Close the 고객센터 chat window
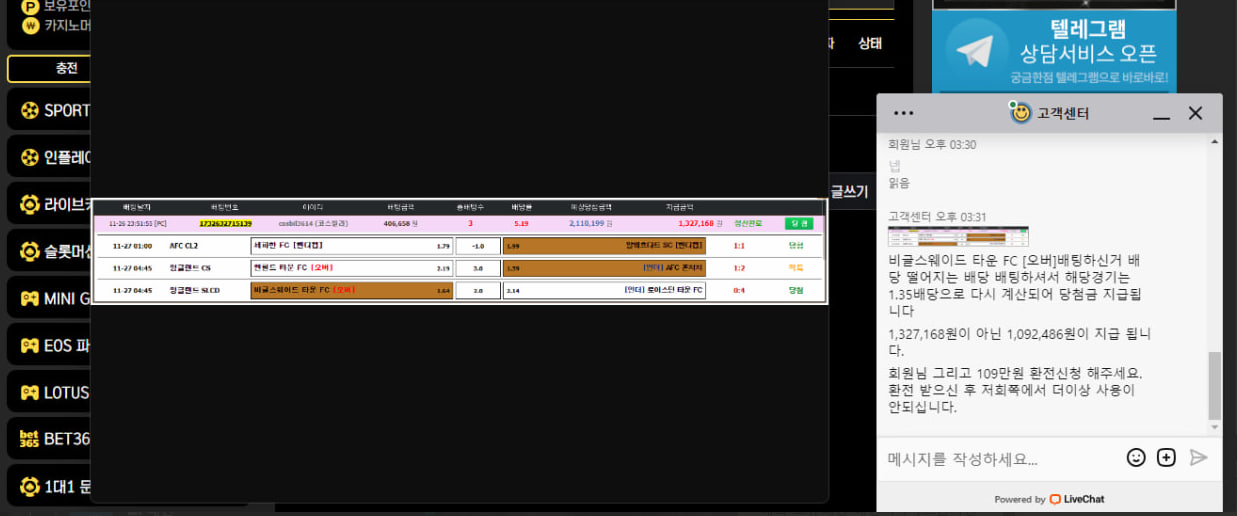Screen dimensions: 1237x516 point(1195,113)
